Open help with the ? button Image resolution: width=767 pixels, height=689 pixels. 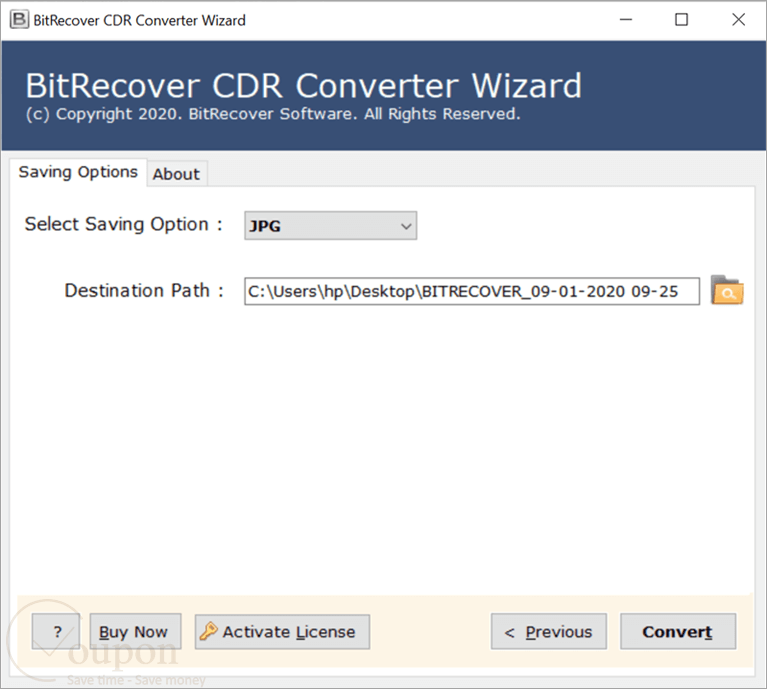click(56, 632)
